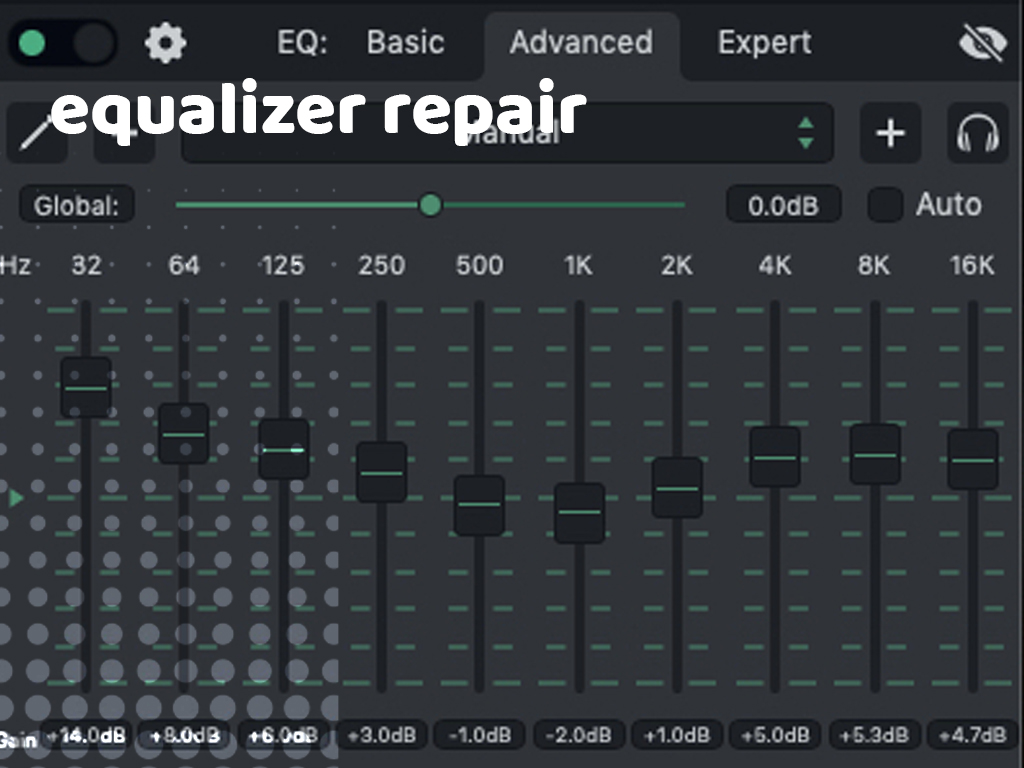This screenshot has height=768, width=1024.
Task: Select the Advanced EQ tab
Action: [581, 43]
